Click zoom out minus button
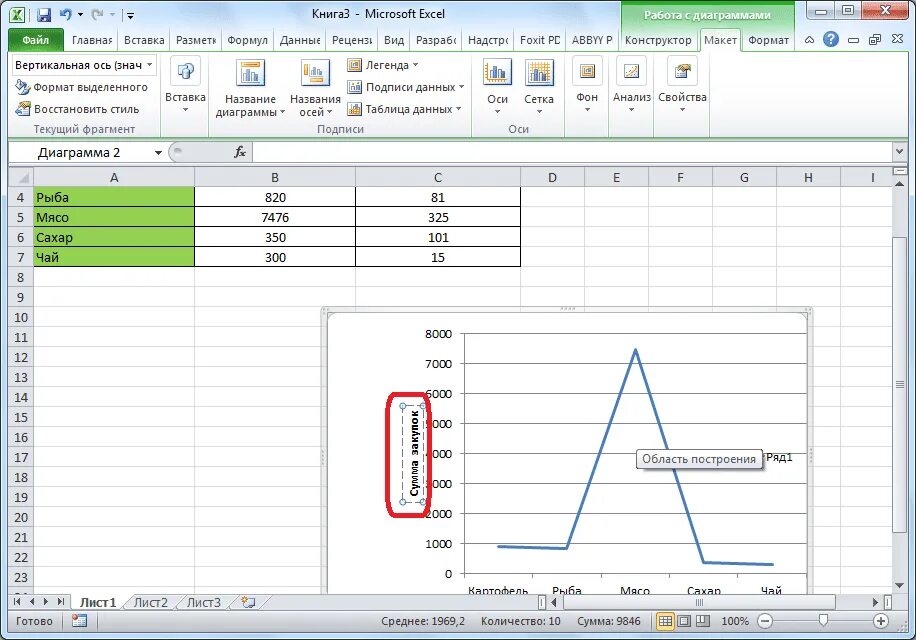 click(x=764, y=621)
